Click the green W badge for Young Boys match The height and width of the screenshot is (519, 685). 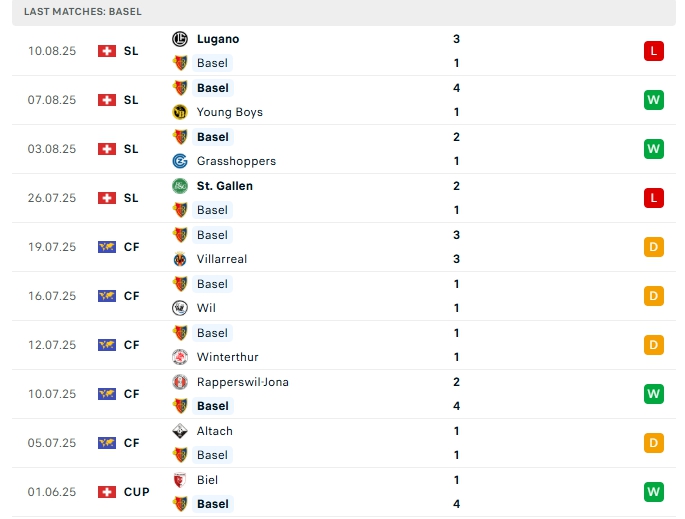coord(654,100)
